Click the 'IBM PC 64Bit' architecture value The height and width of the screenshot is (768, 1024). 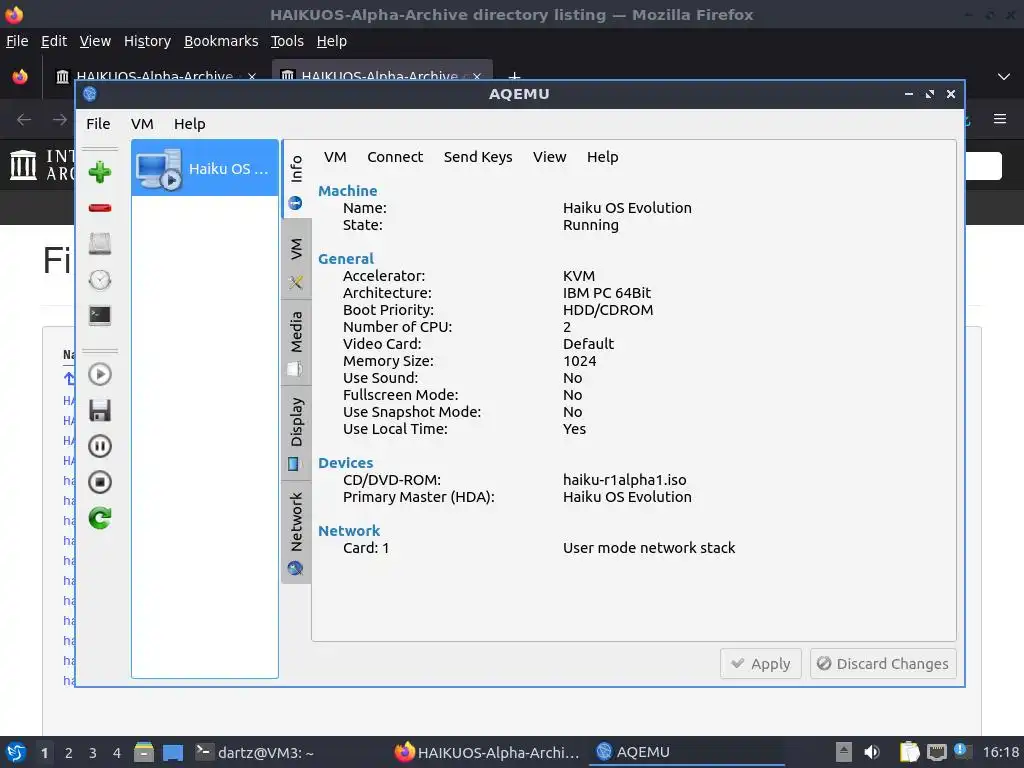coord(607,293)
